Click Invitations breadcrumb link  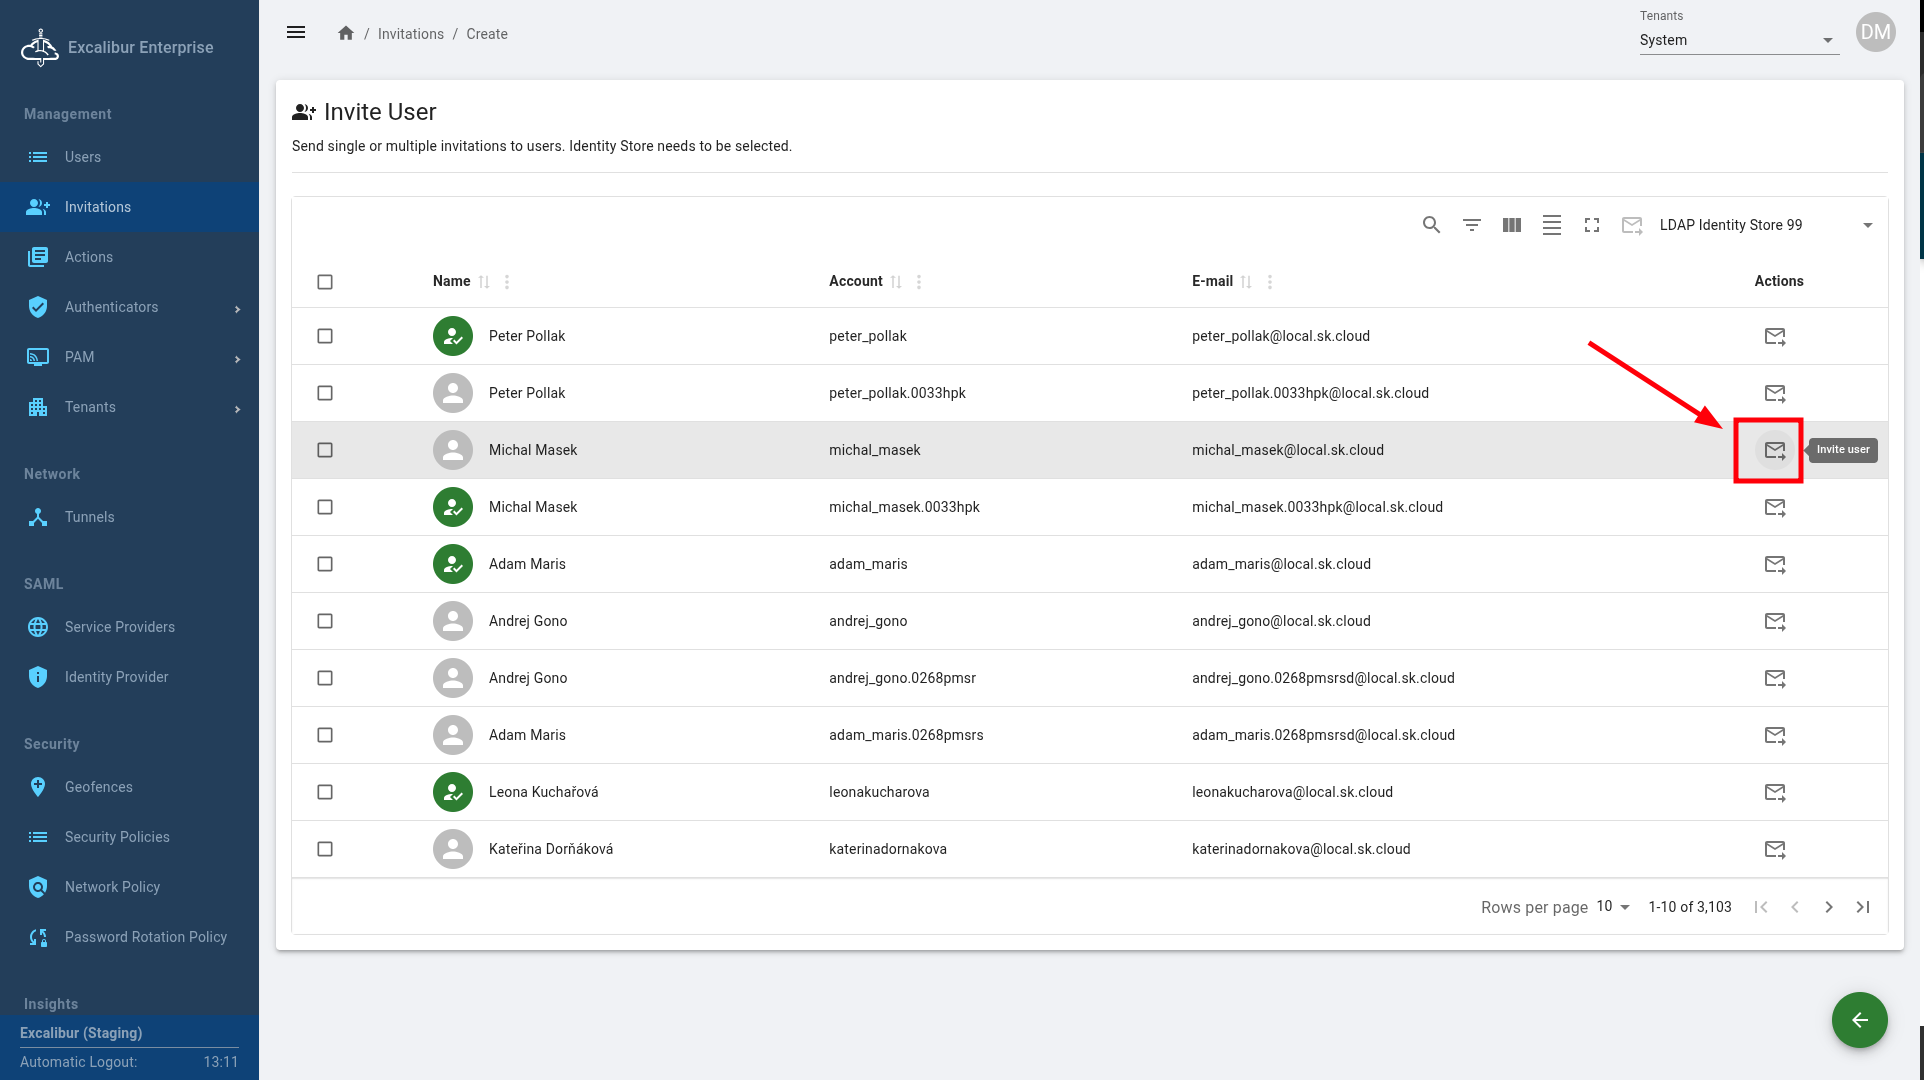pos(410,34)
